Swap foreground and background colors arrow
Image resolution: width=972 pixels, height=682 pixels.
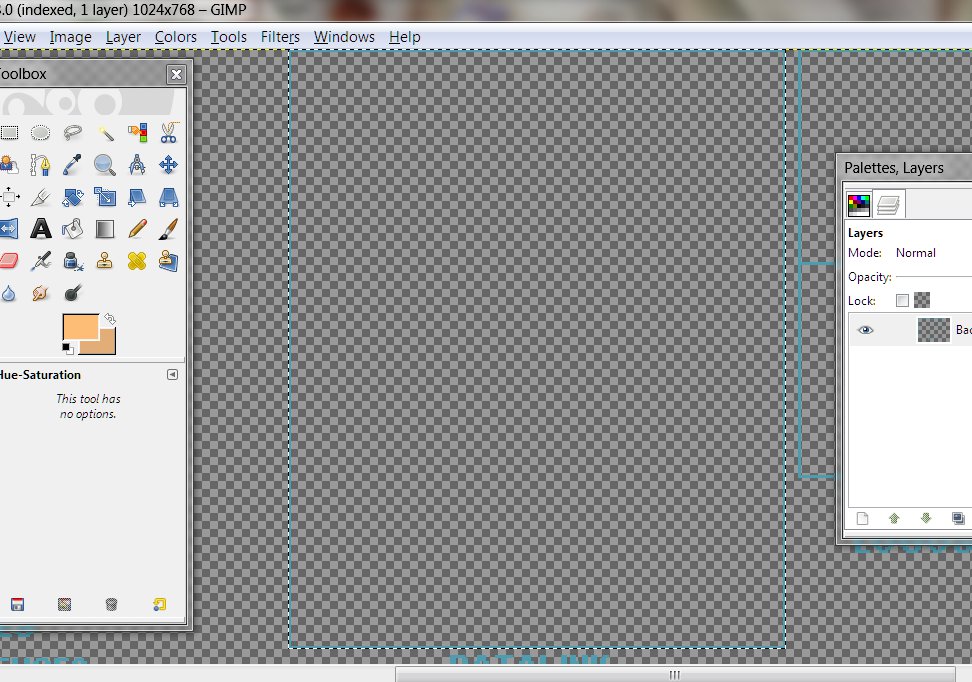click(109, 319)
